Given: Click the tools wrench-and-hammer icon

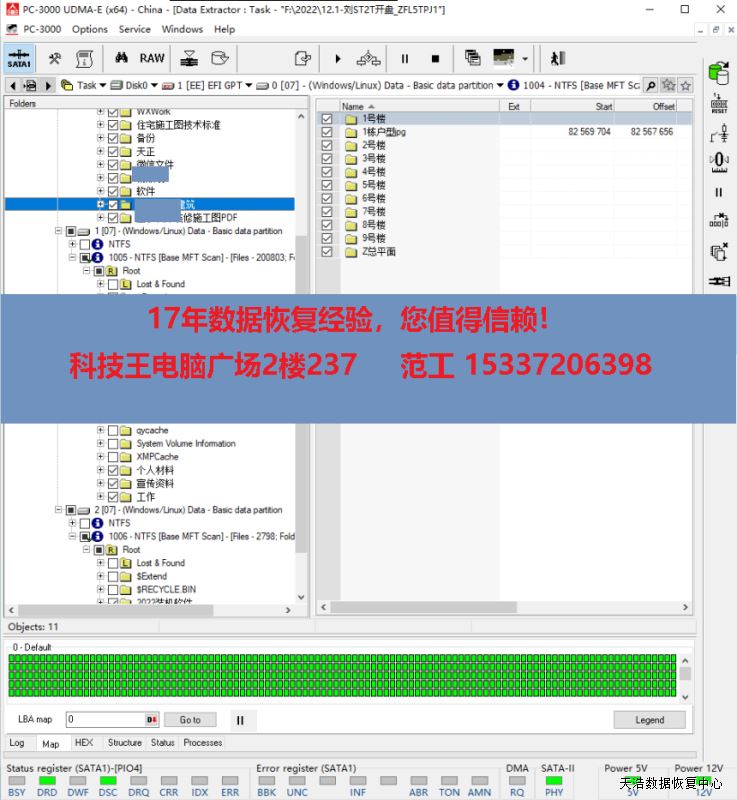Looking at the screenshot, I should pyautogui.click(x=55, y=58).
